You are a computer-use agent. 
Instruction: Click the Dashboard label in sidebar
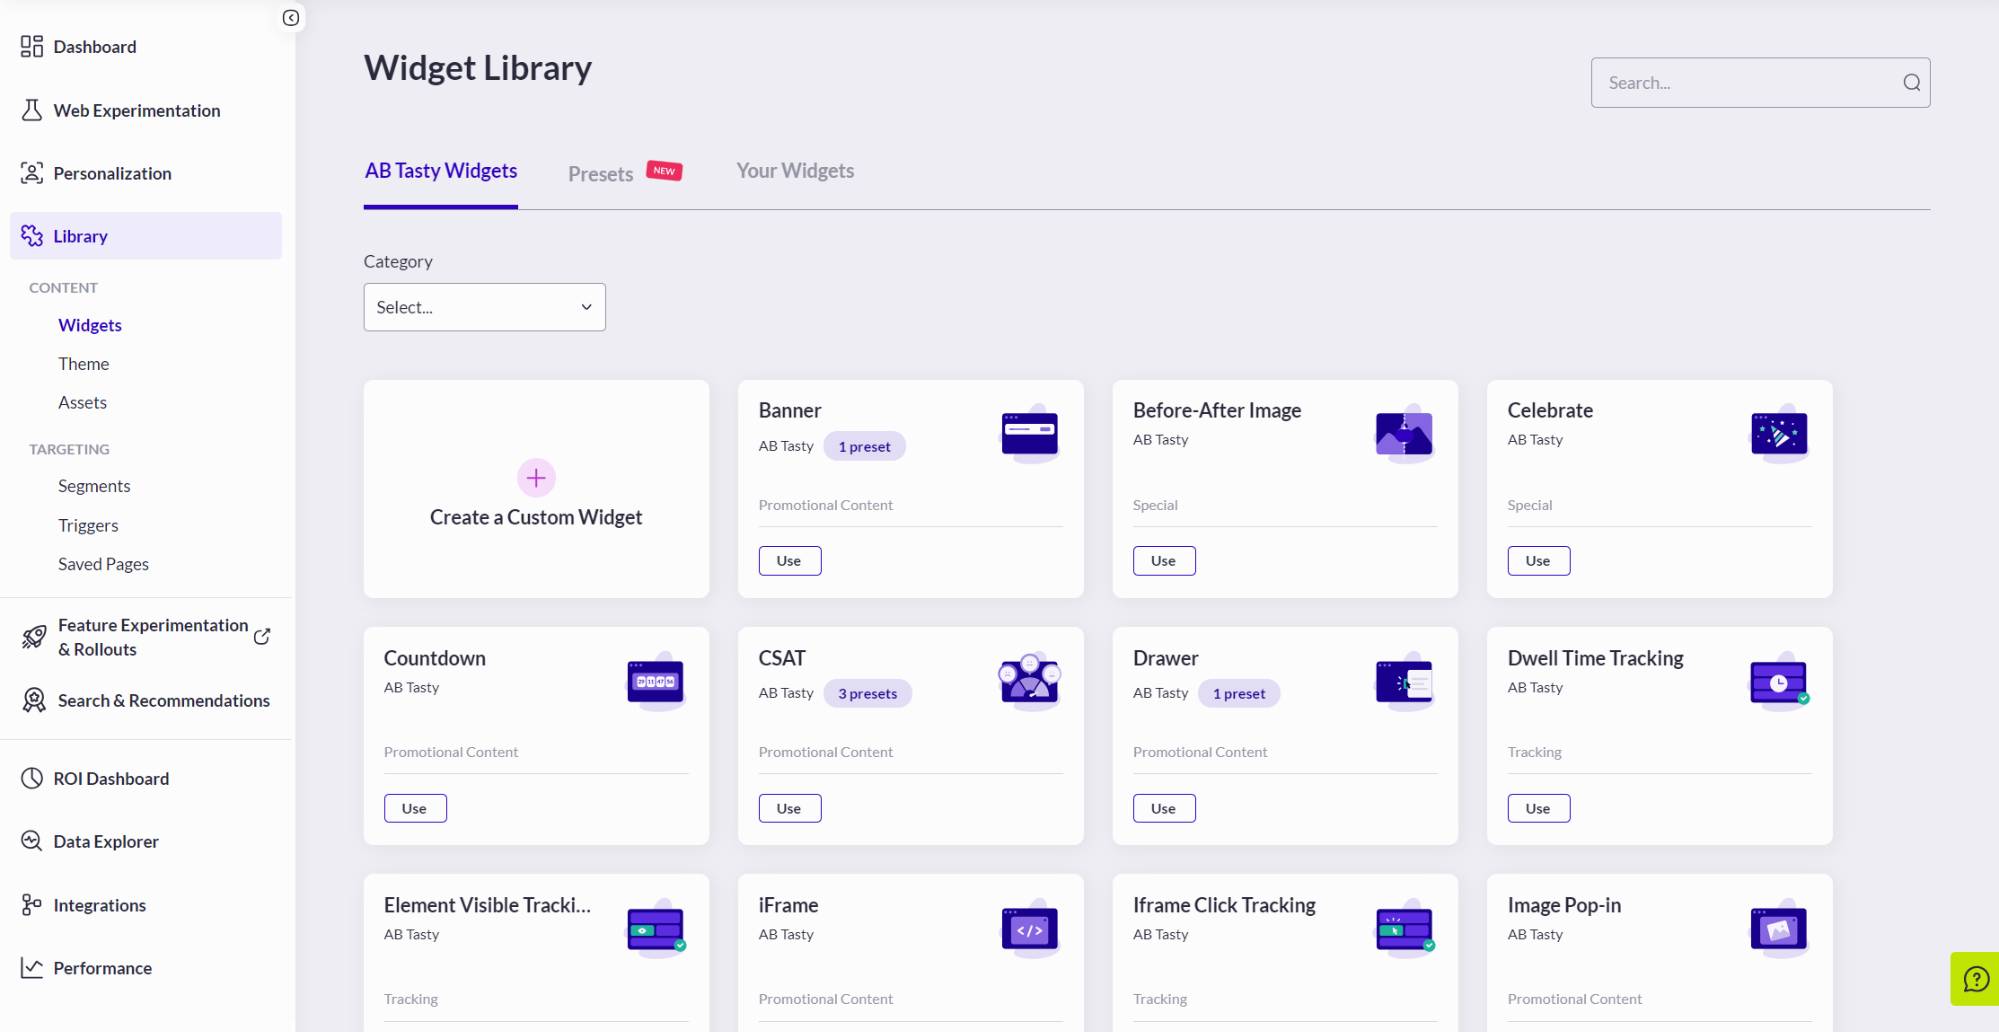point(95,47)
